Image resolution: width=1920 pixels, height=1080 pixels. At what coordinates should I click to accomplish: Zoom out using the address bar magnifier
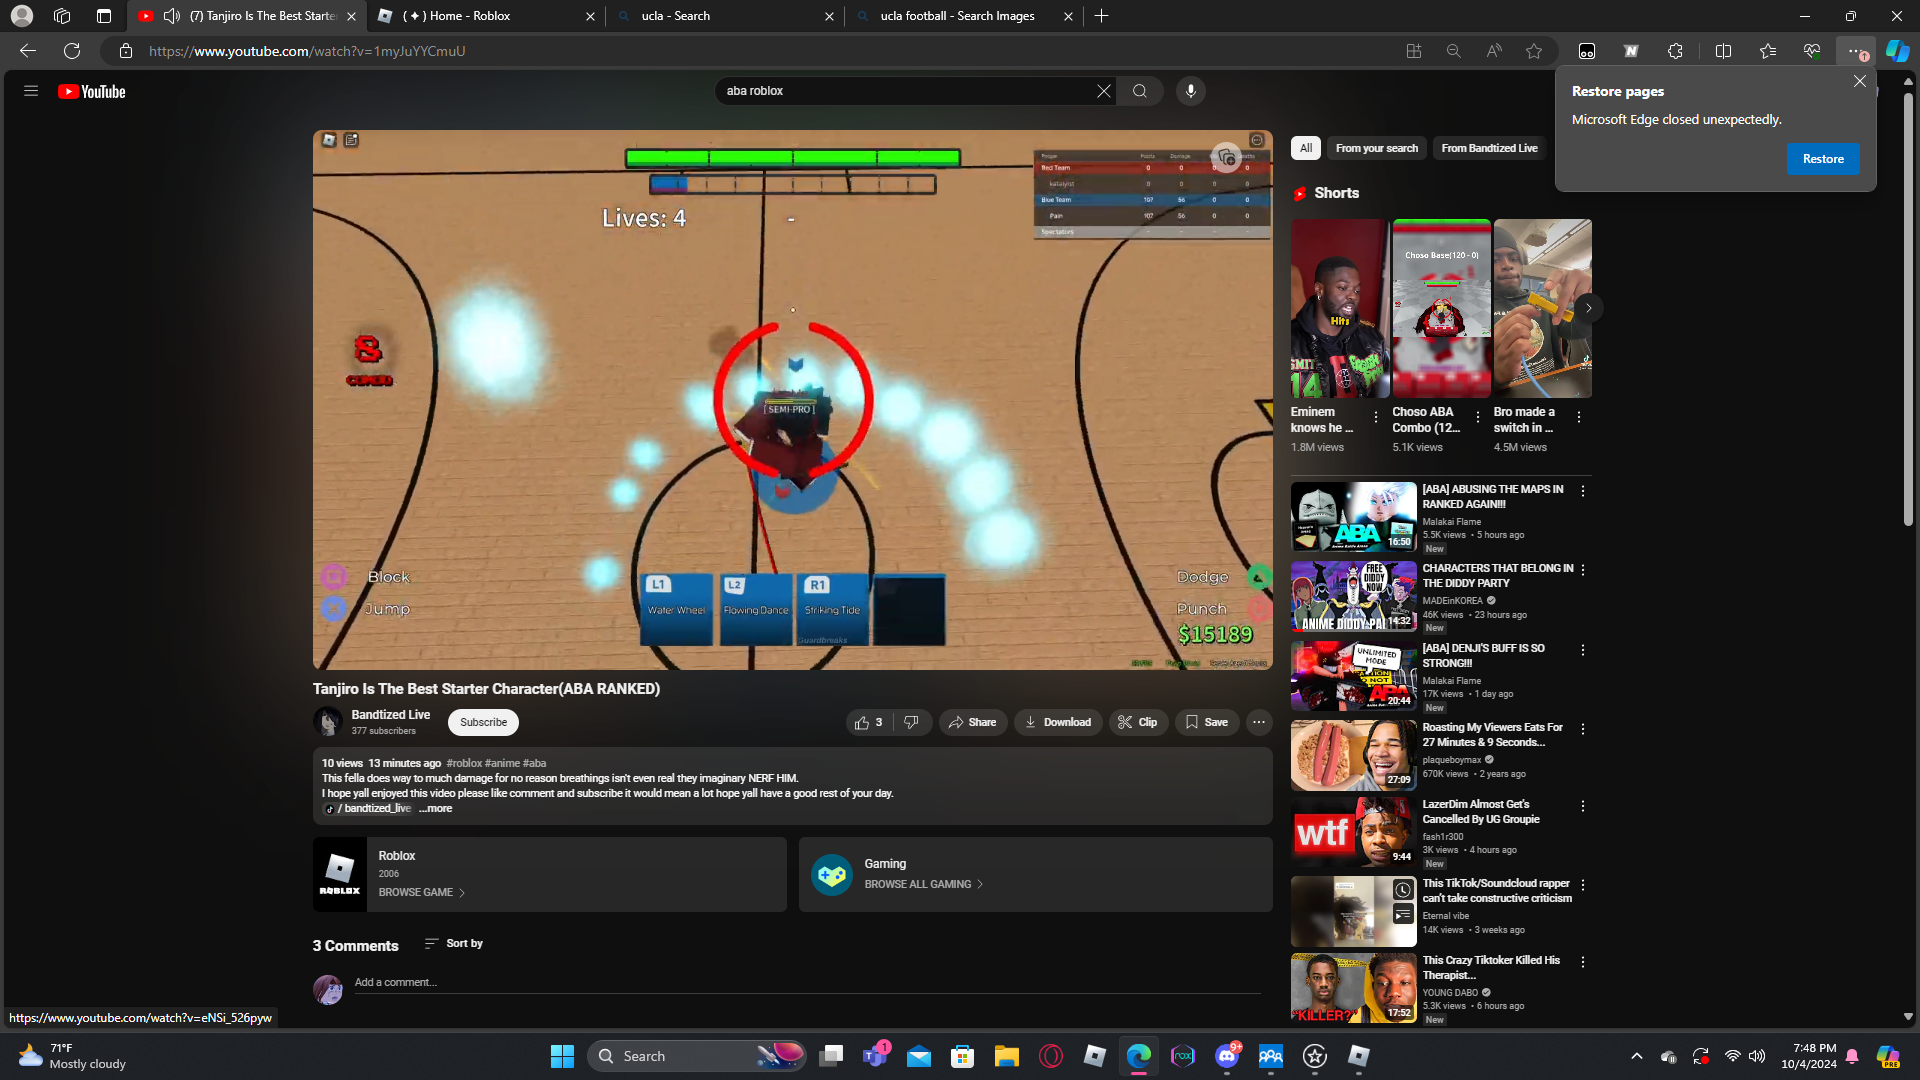click(x=1454, y=51)
